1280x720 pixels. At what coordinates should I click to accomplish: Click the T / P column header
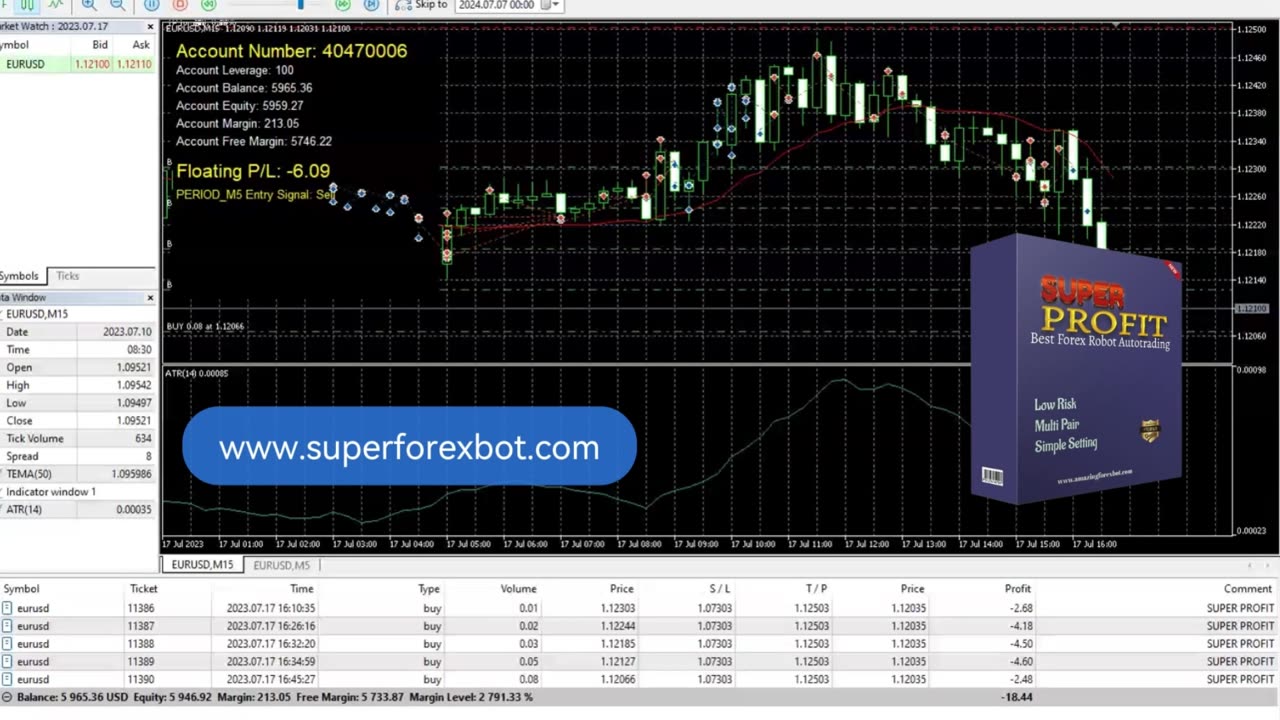click(x=816, y=589)
